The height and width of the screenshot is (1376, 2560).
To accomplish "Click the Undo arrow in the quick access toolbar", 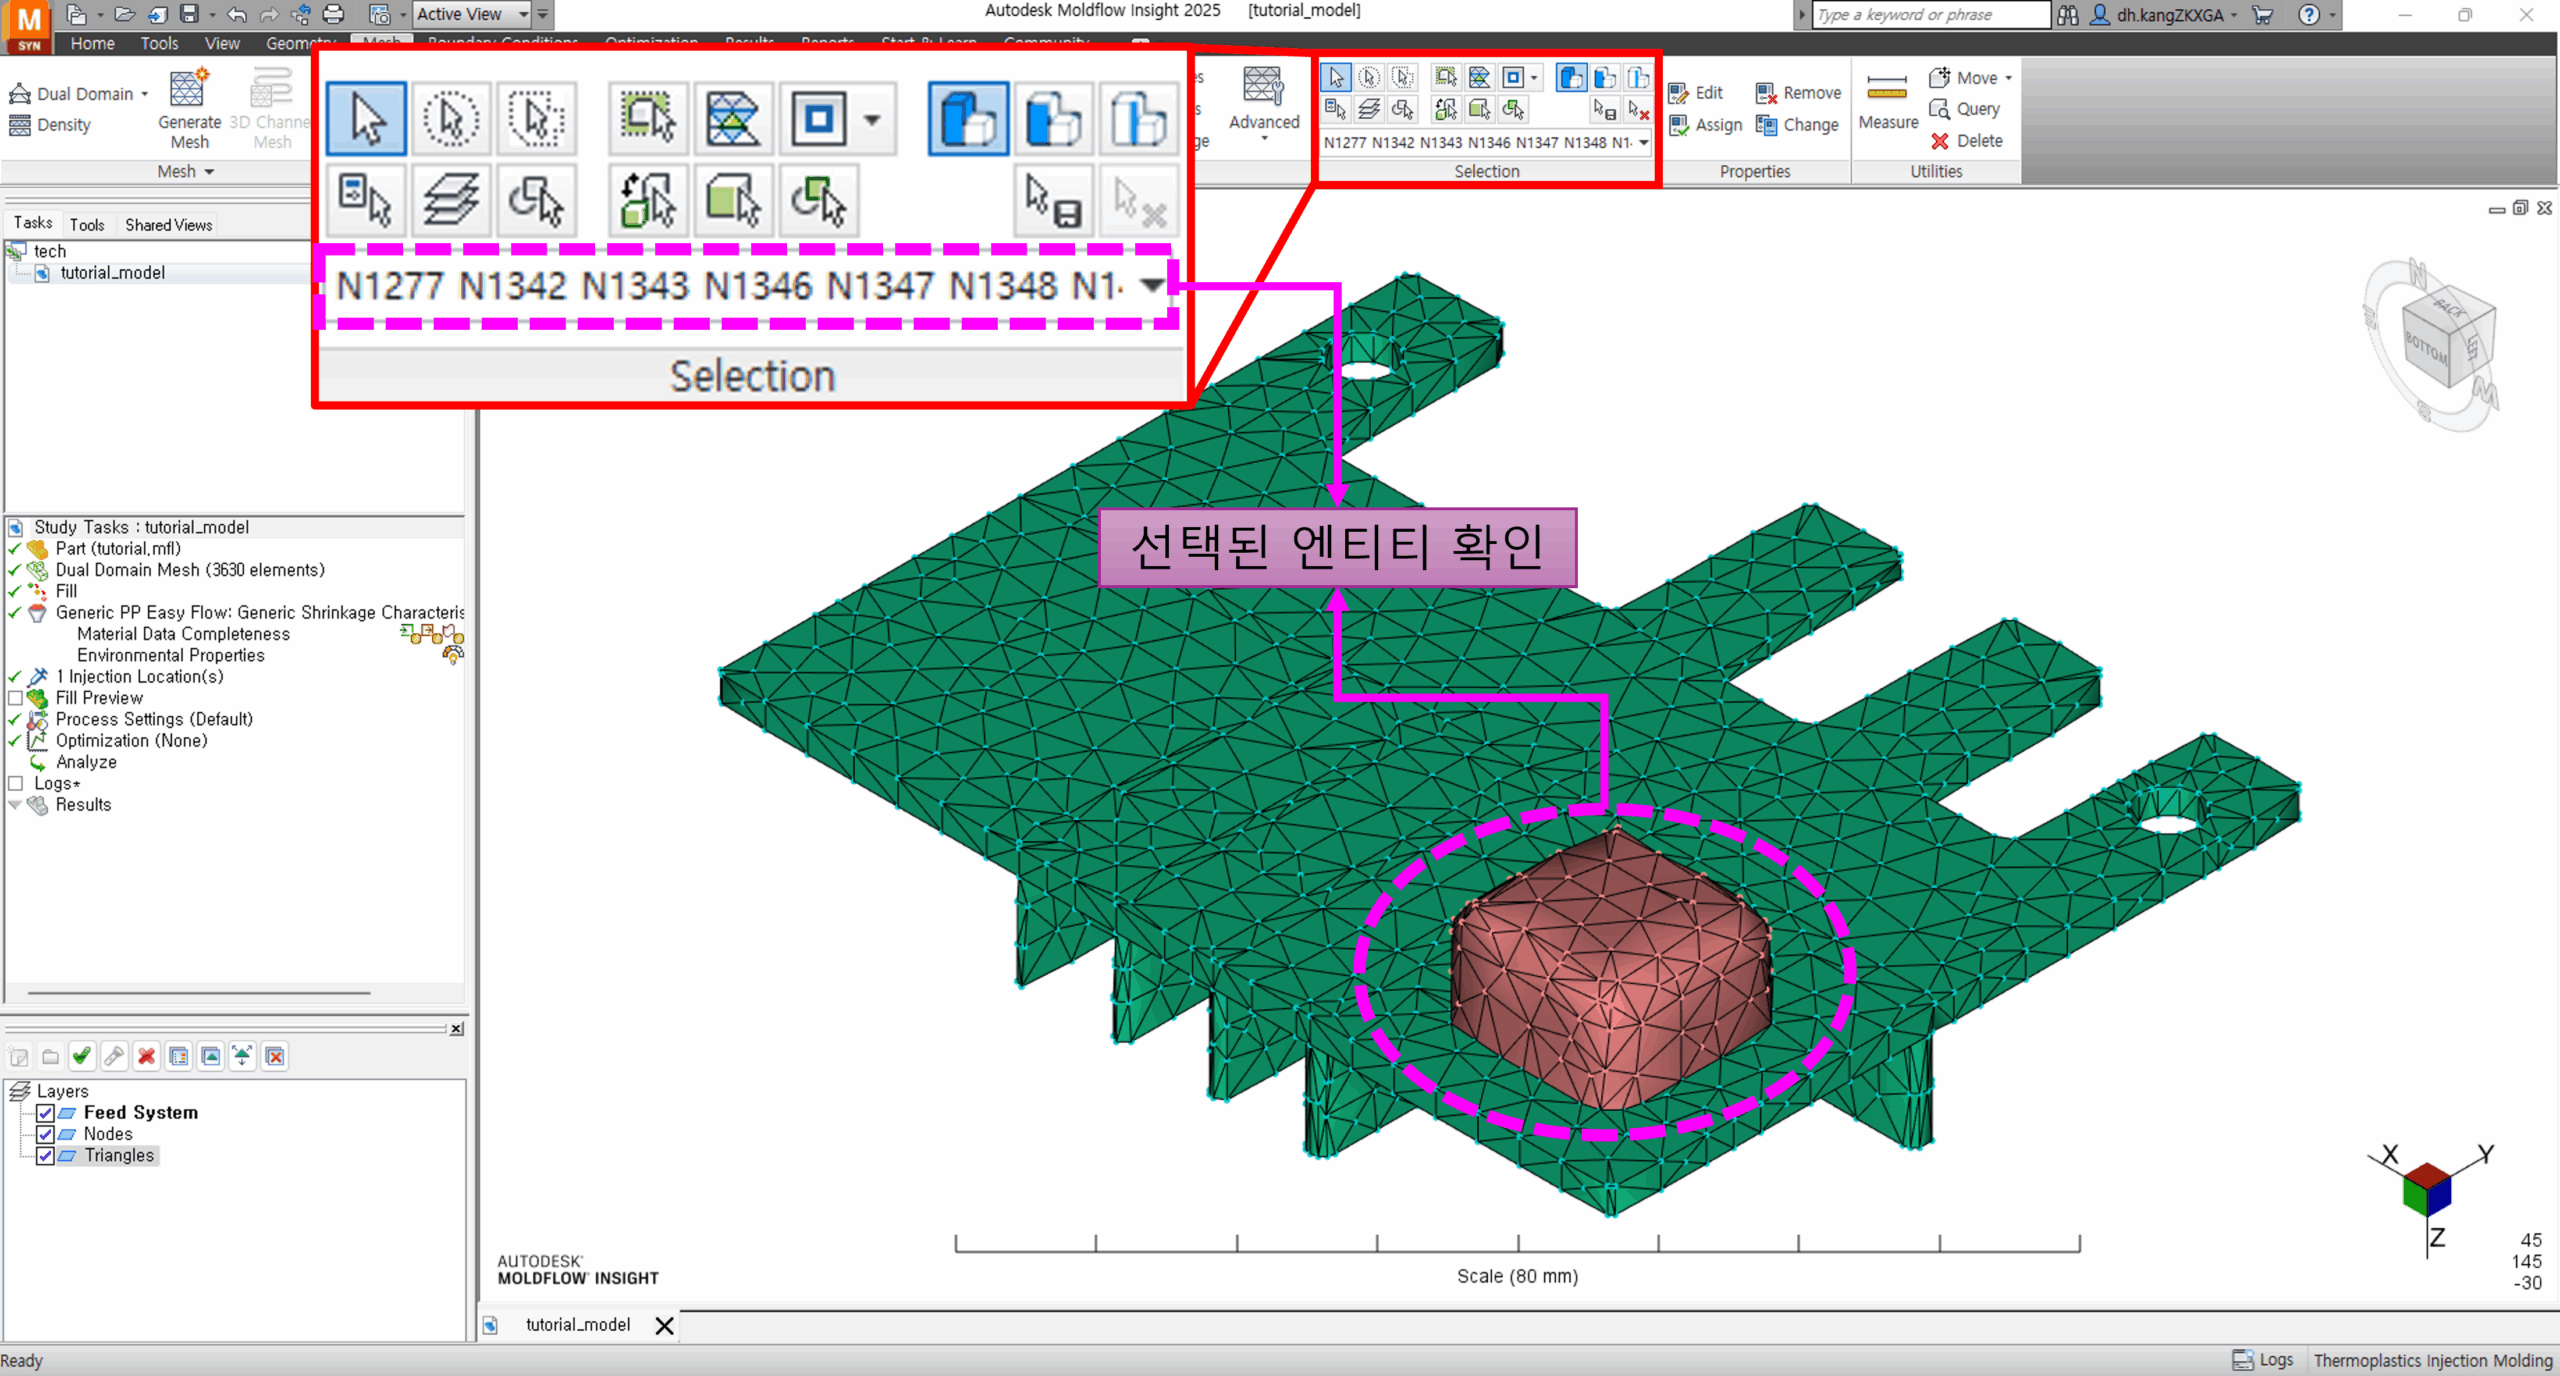I will 237,14.
